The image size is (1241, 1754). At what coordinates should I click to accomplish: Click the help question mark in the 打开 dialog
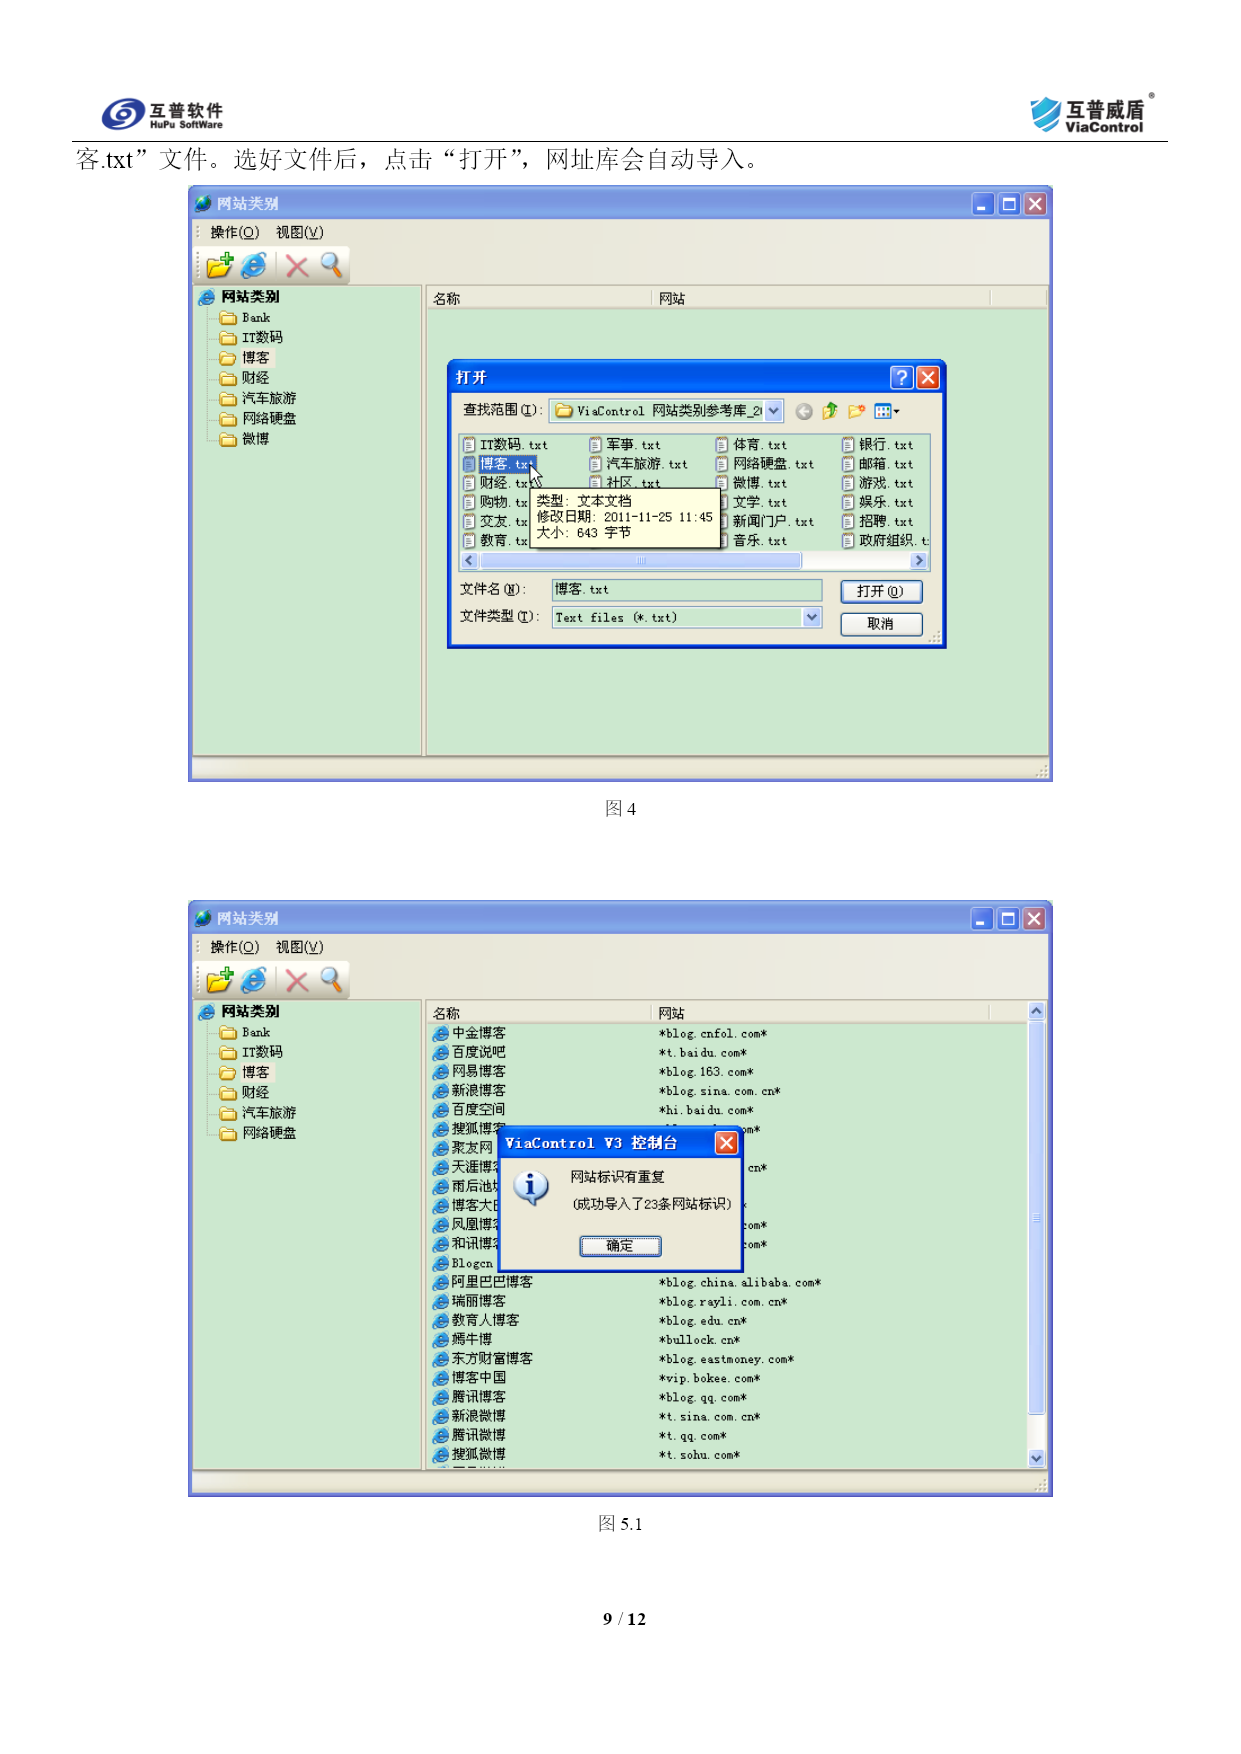901,377
